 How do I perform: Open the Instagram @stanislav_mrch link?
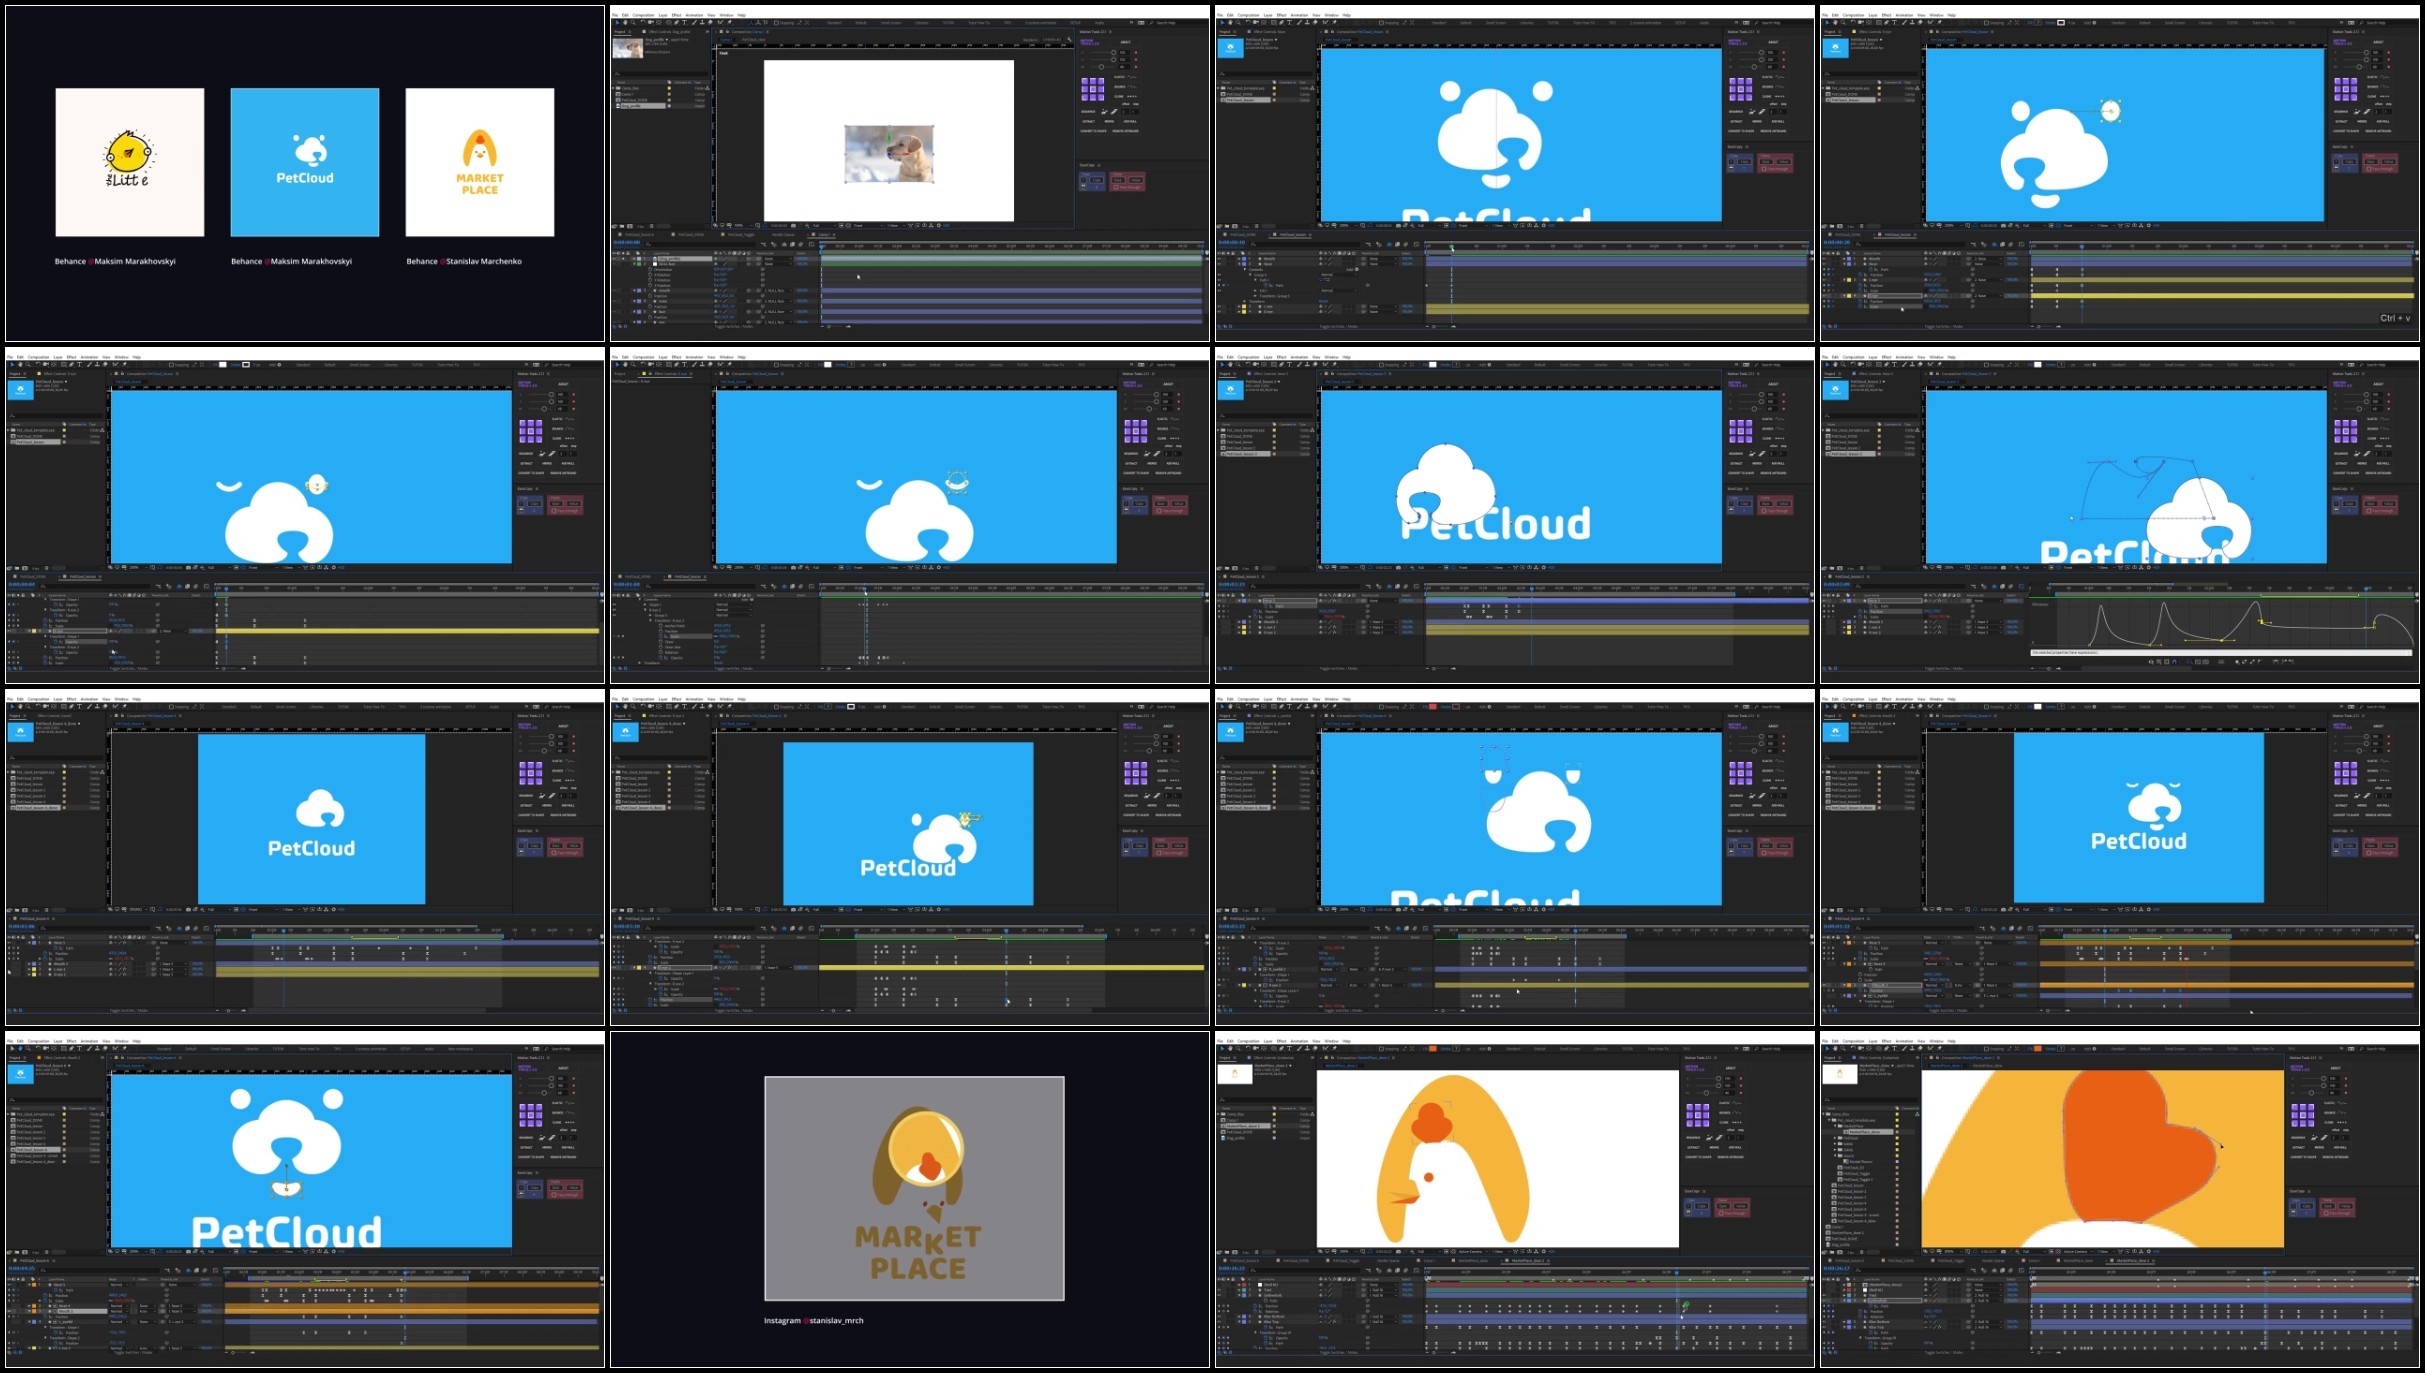click(x=813, y=1321)
